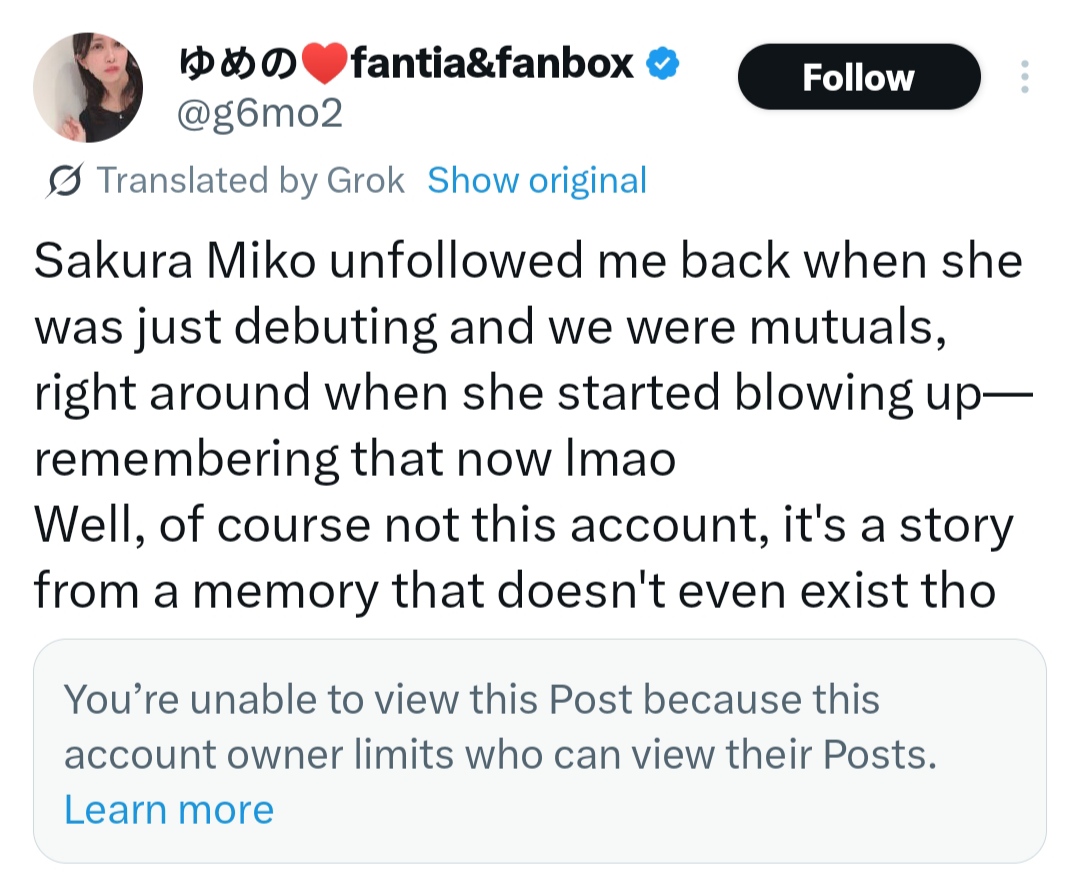
Task: Open the three-dot more options menu
Action: [x=1023, y=77]
